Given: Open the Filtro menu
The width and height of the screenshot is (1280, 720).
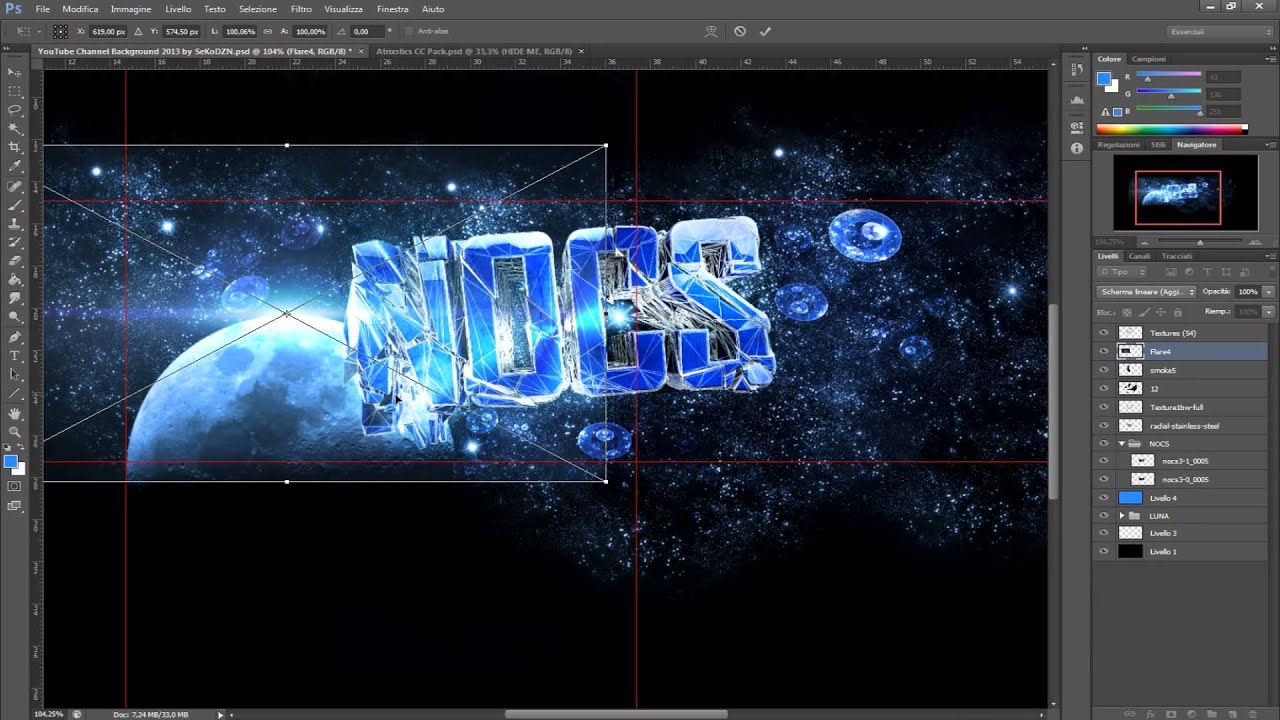Looking at the screenshot, I should pos(301,9).
